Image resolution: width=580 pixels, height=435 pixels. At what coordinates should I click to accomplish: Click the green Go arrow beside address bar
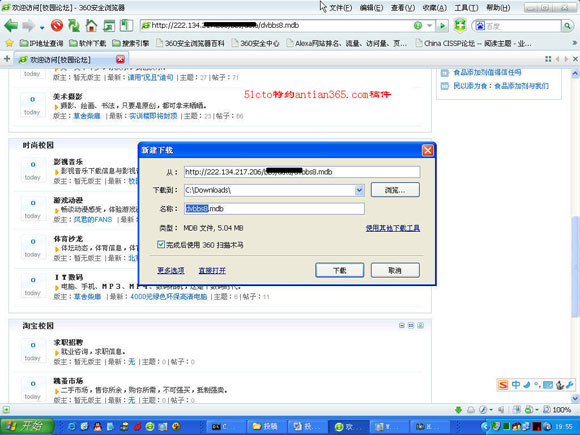pyautogui.click(x=442, y=26)
